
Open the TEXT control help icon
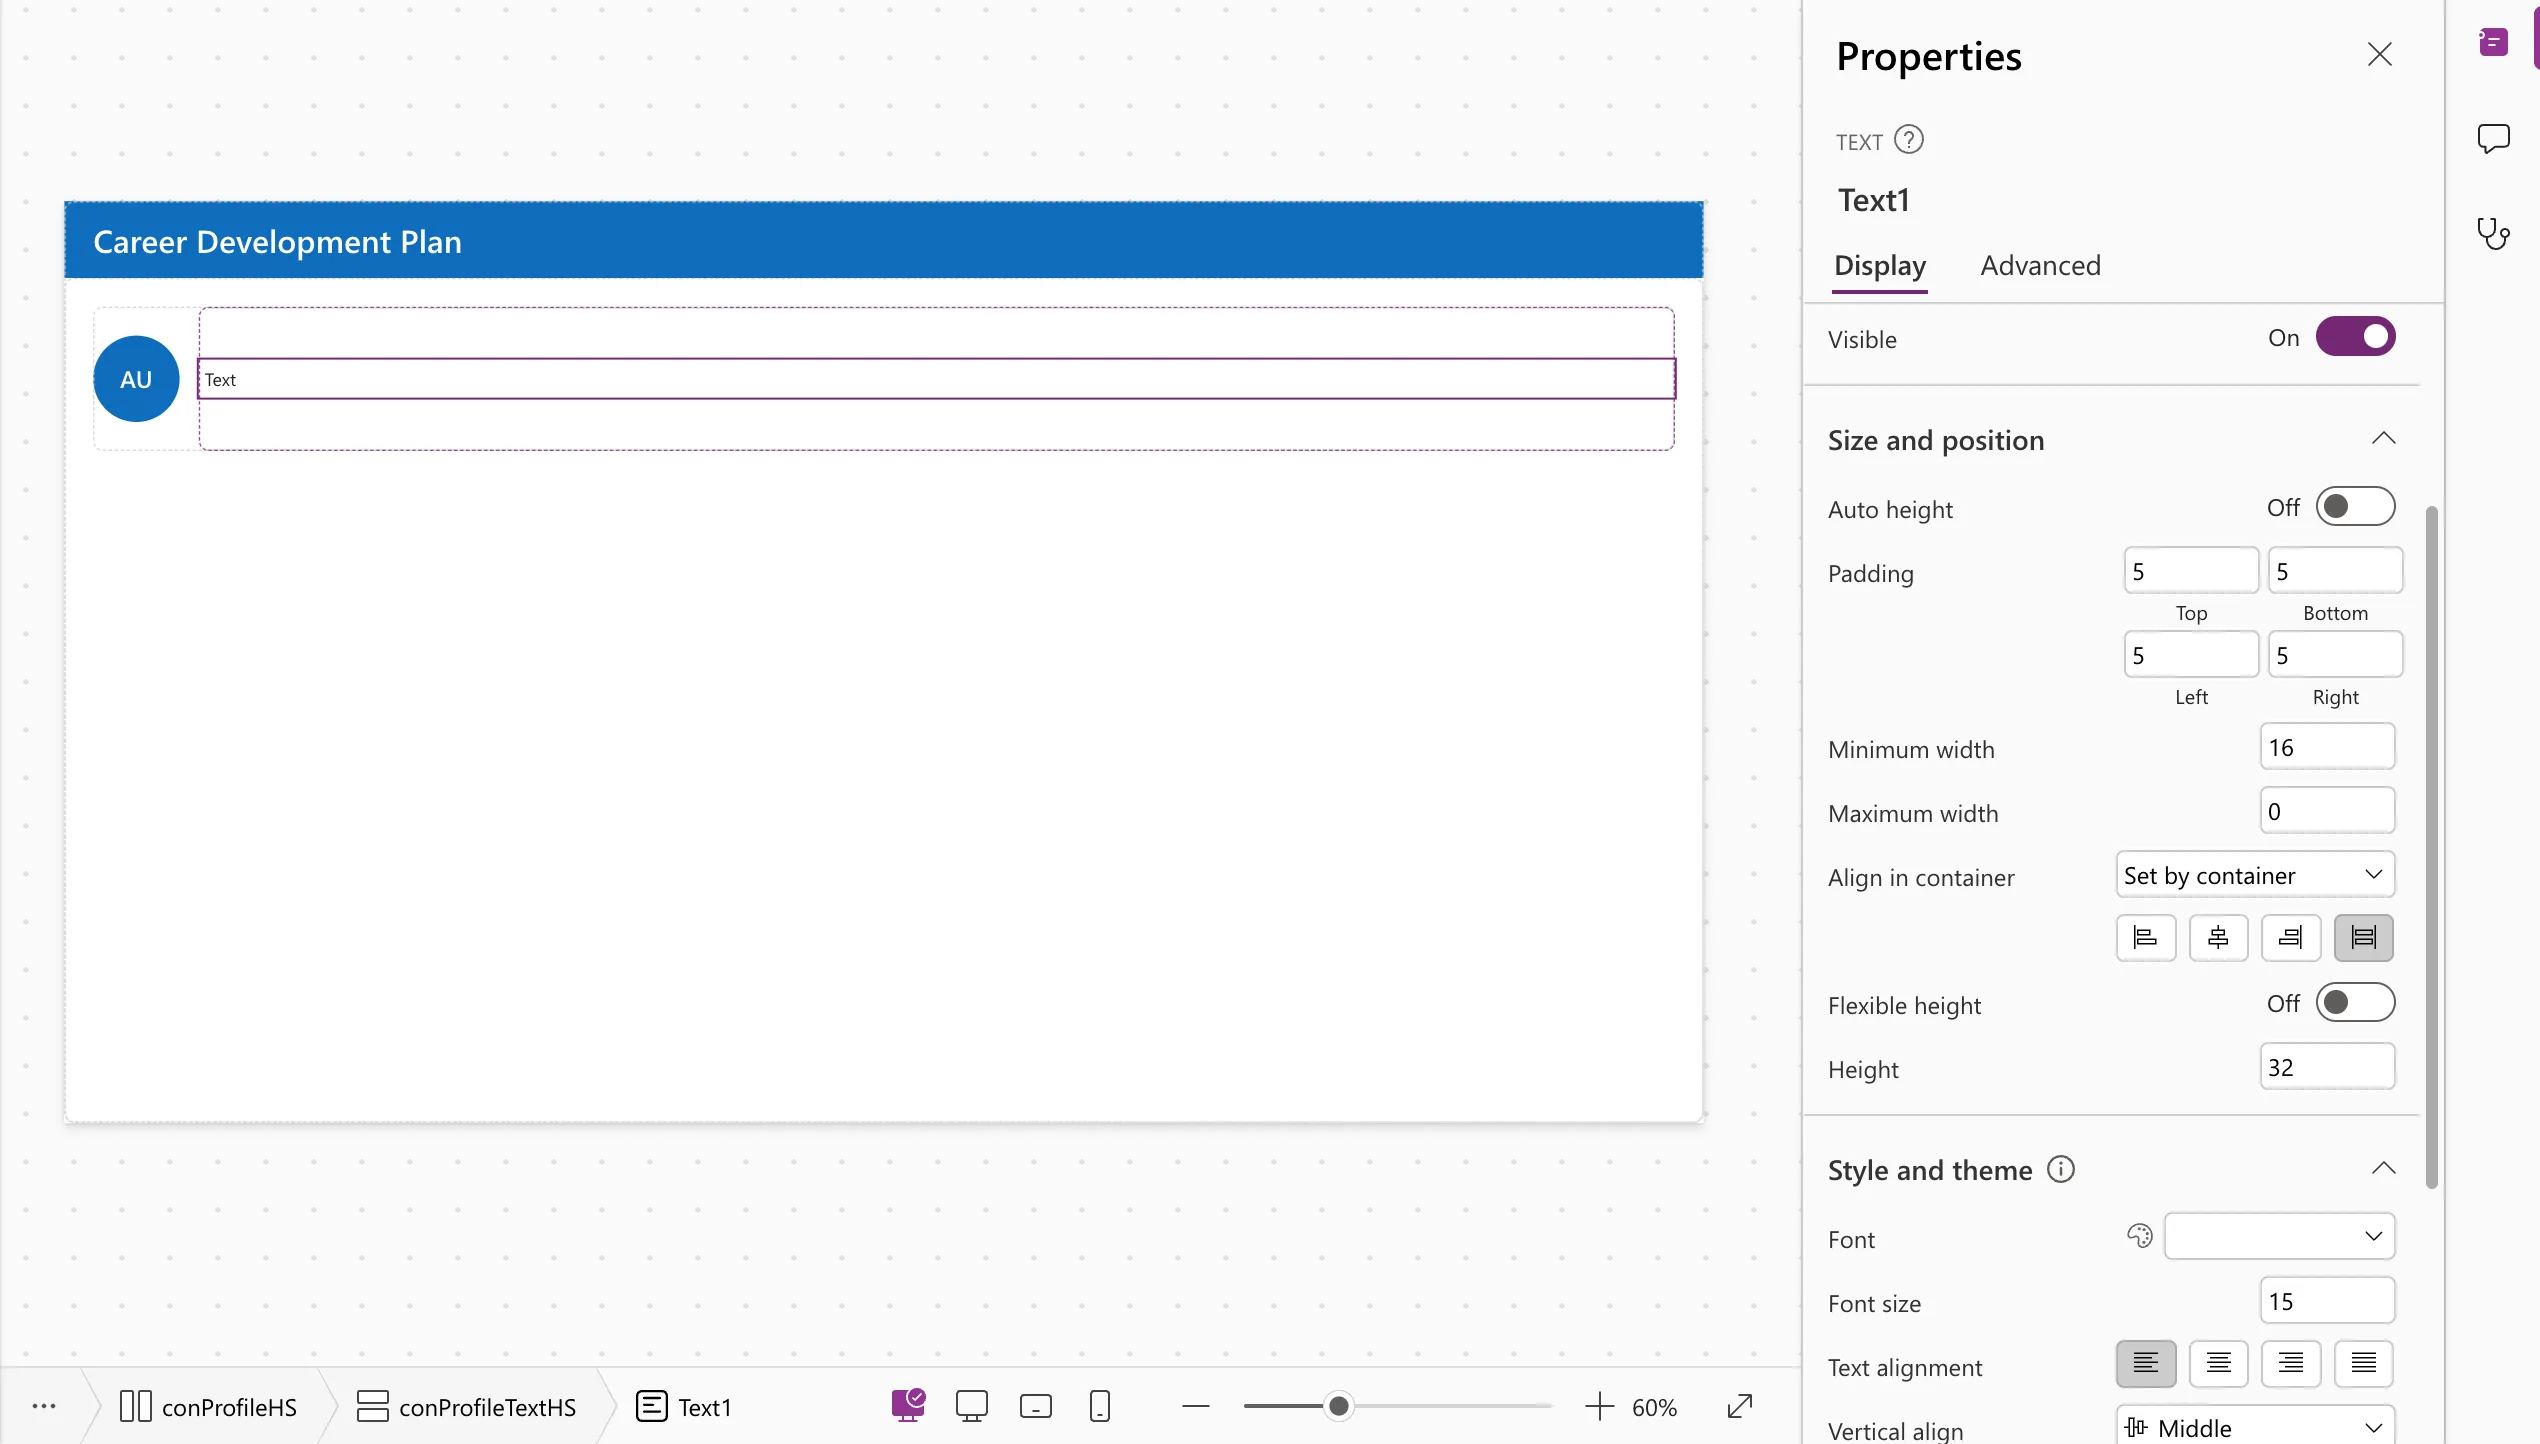(1909, 139)
